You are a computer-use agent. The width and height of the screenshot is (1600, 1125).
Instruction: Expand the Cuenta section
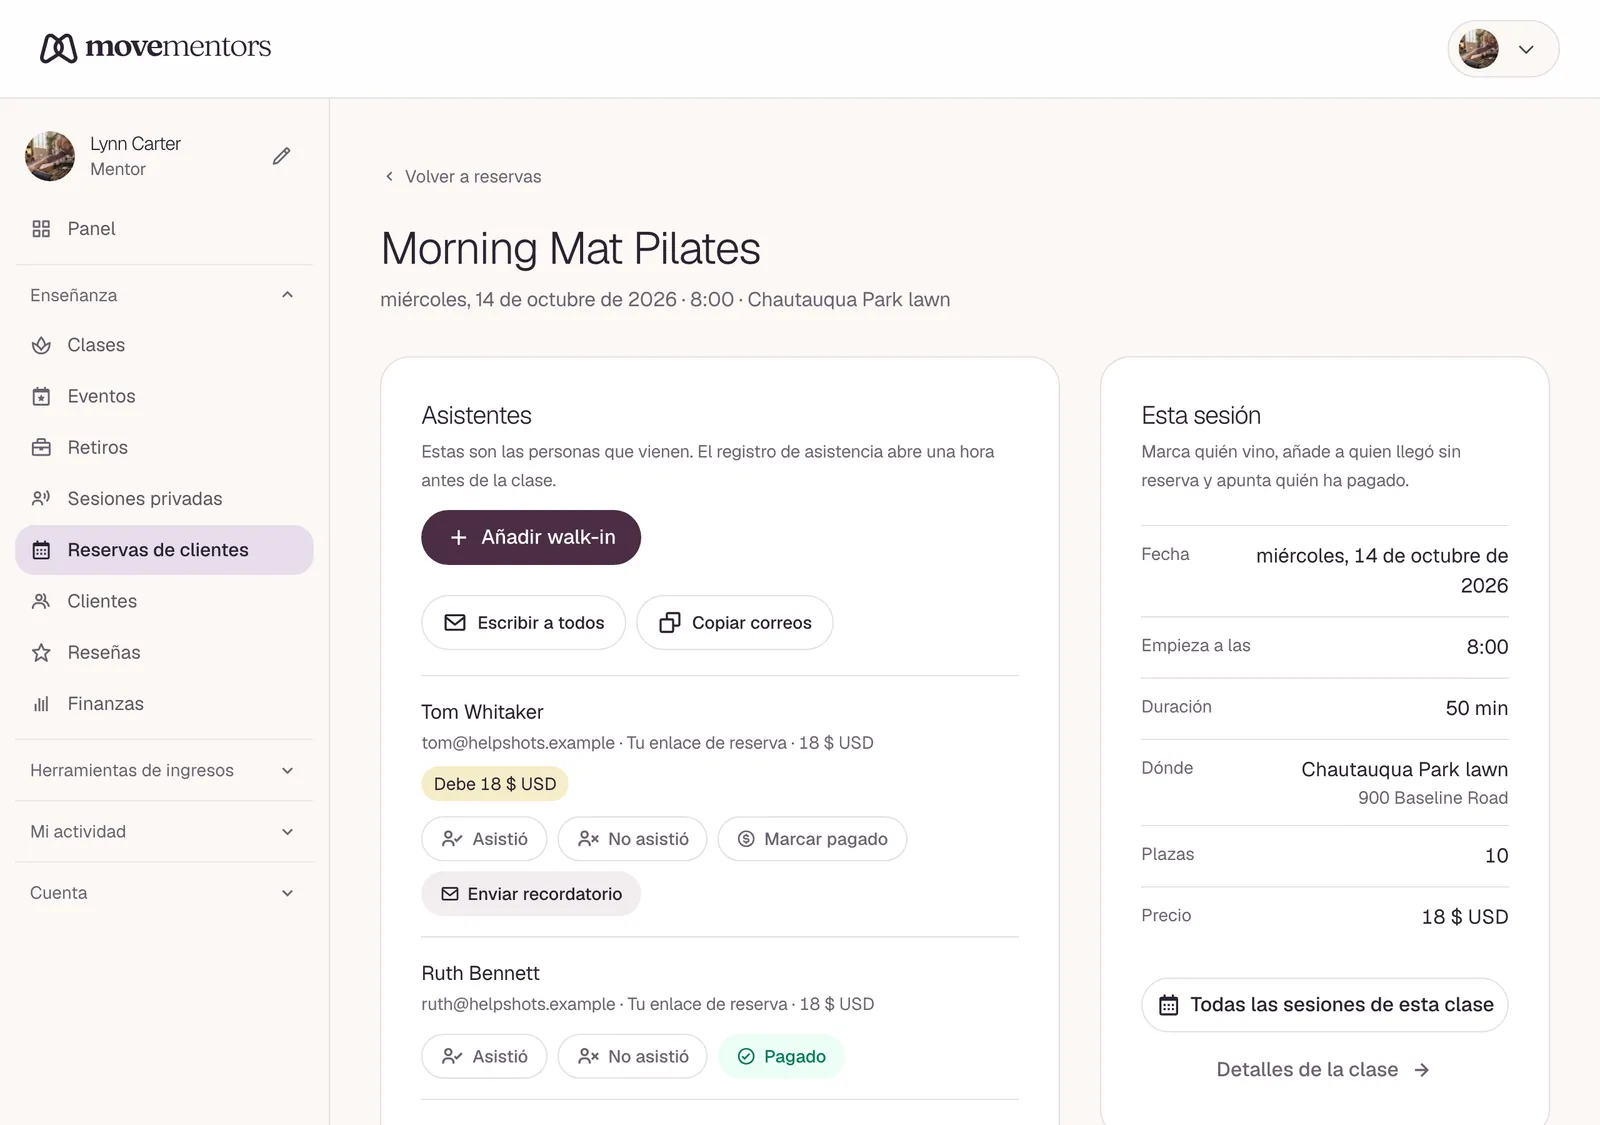coord(164,892)
